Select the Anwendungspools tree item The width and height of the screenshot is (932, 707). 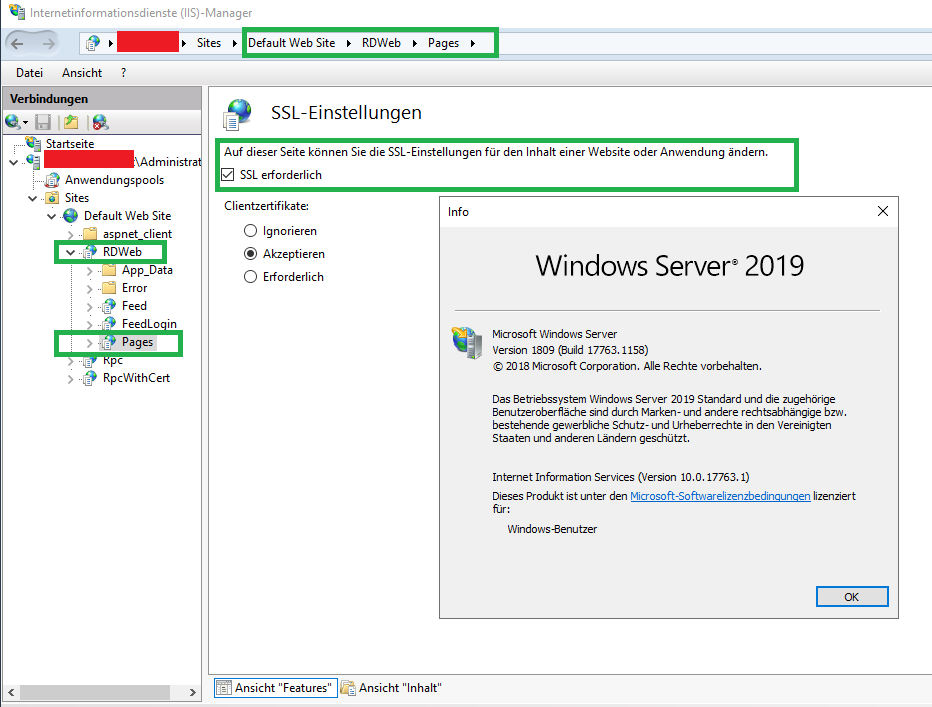(x=114, y=180)
